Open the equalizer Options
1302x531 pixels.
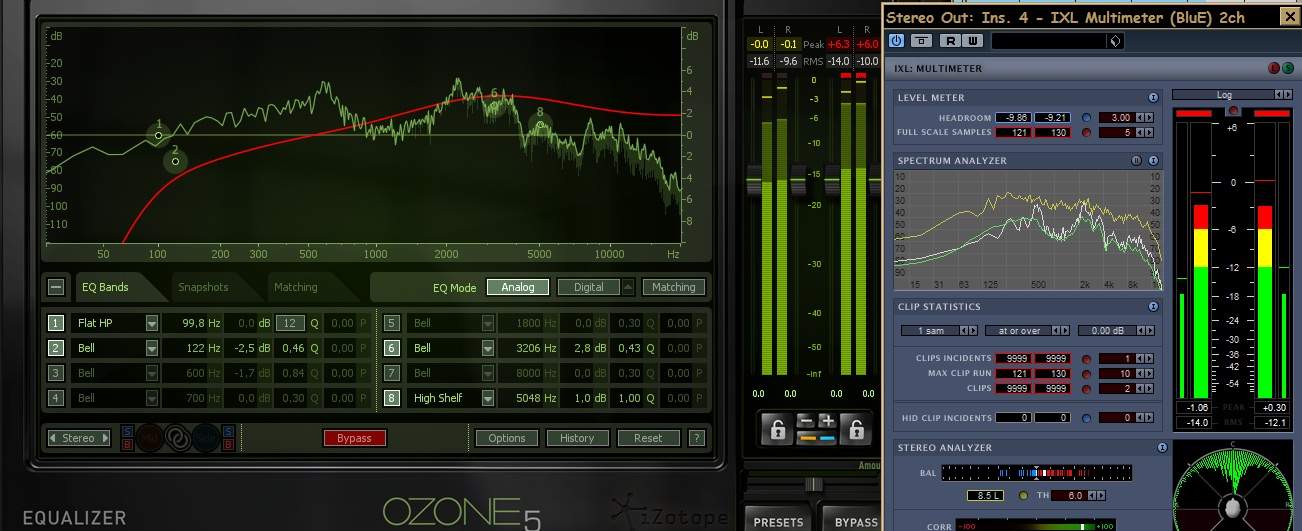507,438
